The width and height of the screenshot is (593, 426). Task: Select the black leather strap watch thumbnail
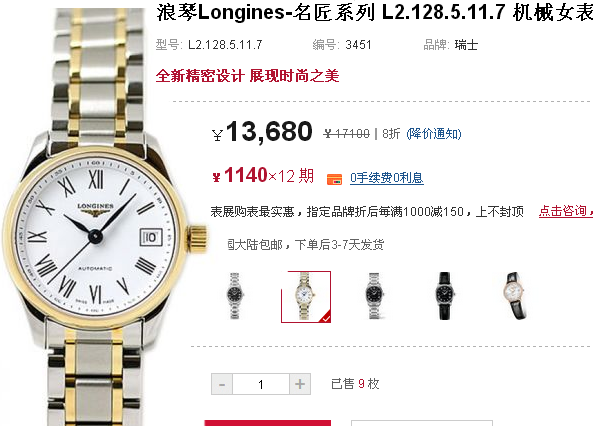(x=445, y=296)
